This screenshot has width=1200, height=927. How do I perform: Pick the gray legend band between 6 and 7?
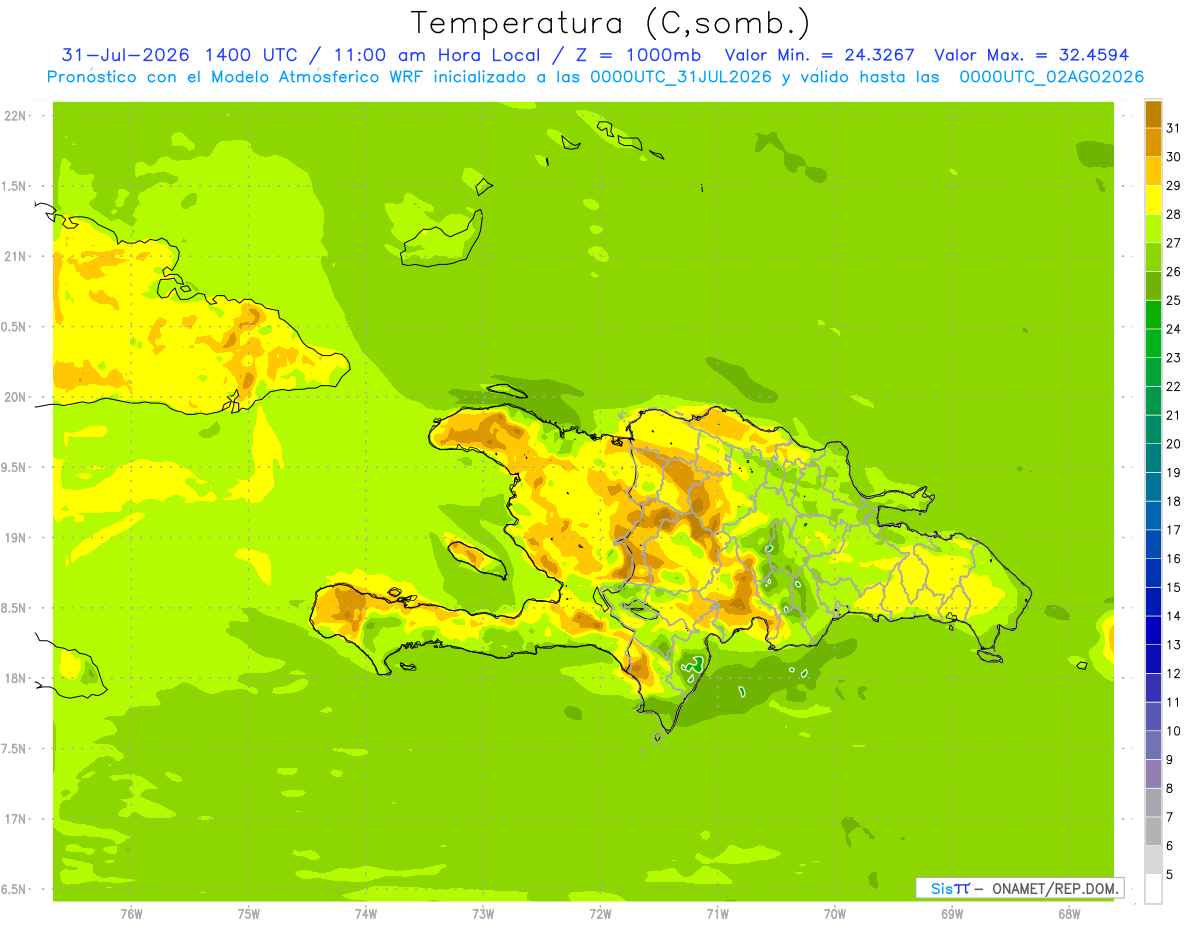[1153, 831]
